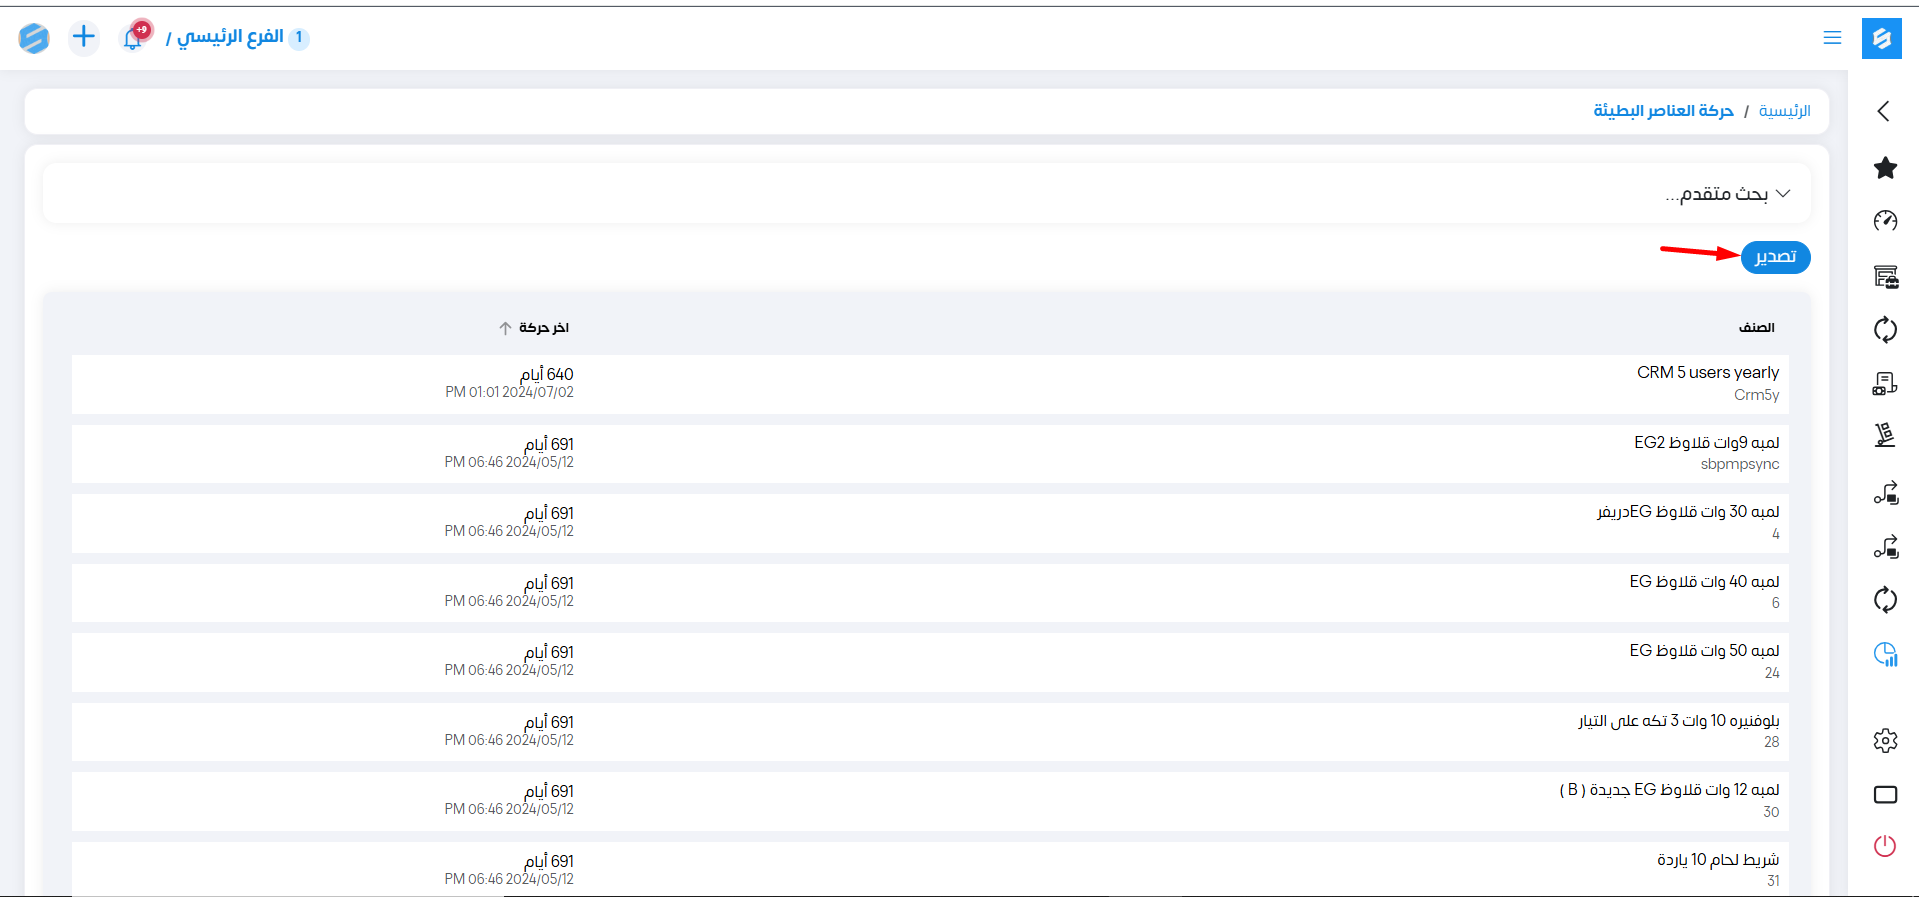Click the الصنف column header
1919x897 pixels.
[x=1756, y=328]
